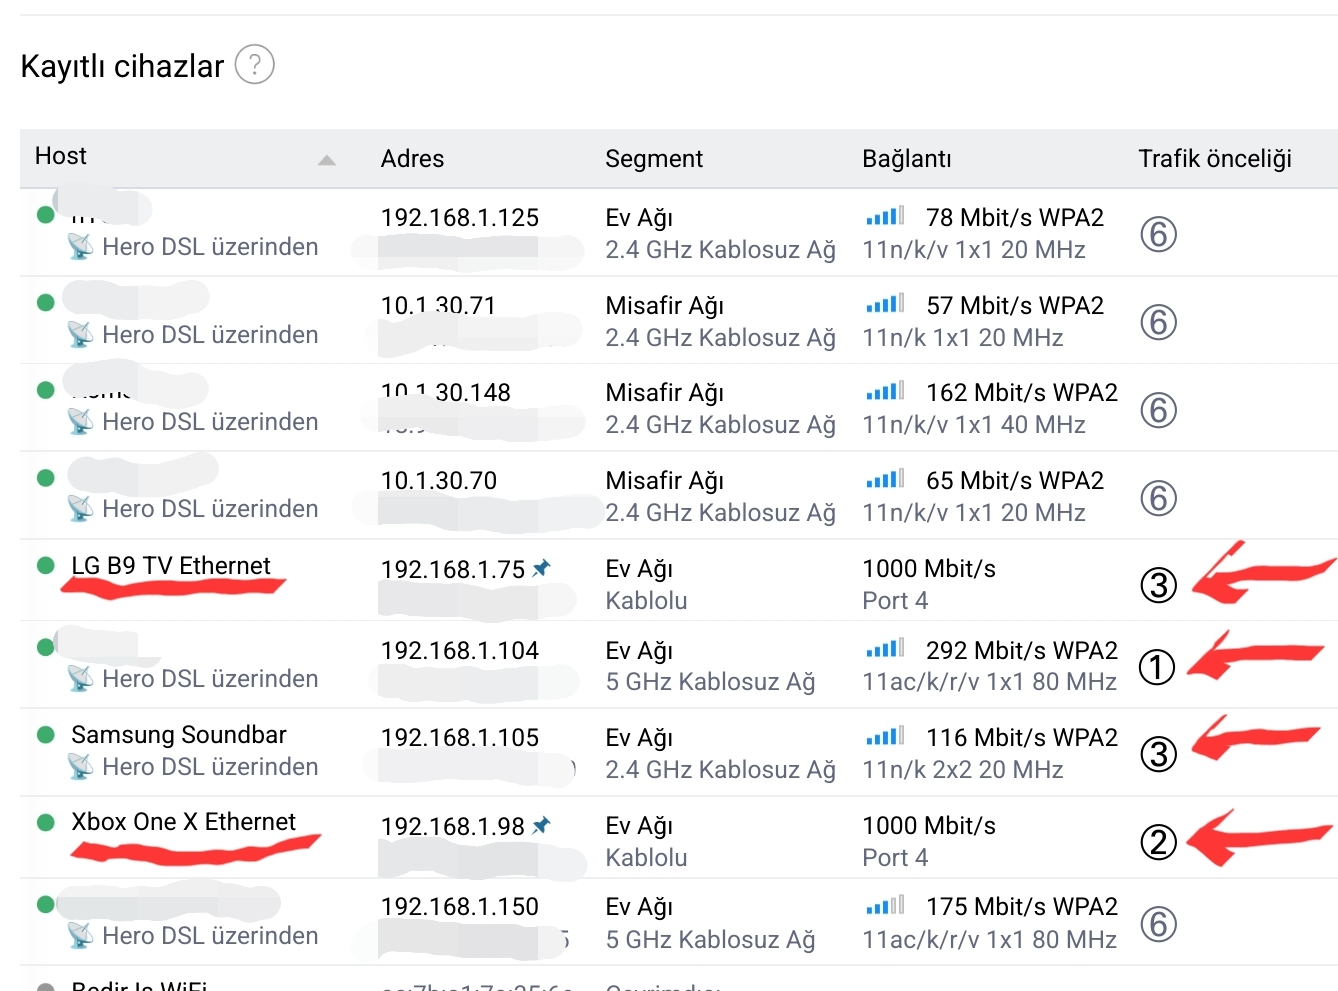Click the pin icon next to 192.168.1.75
Screen dimensions: 1338x991
(x=541, y=568)
